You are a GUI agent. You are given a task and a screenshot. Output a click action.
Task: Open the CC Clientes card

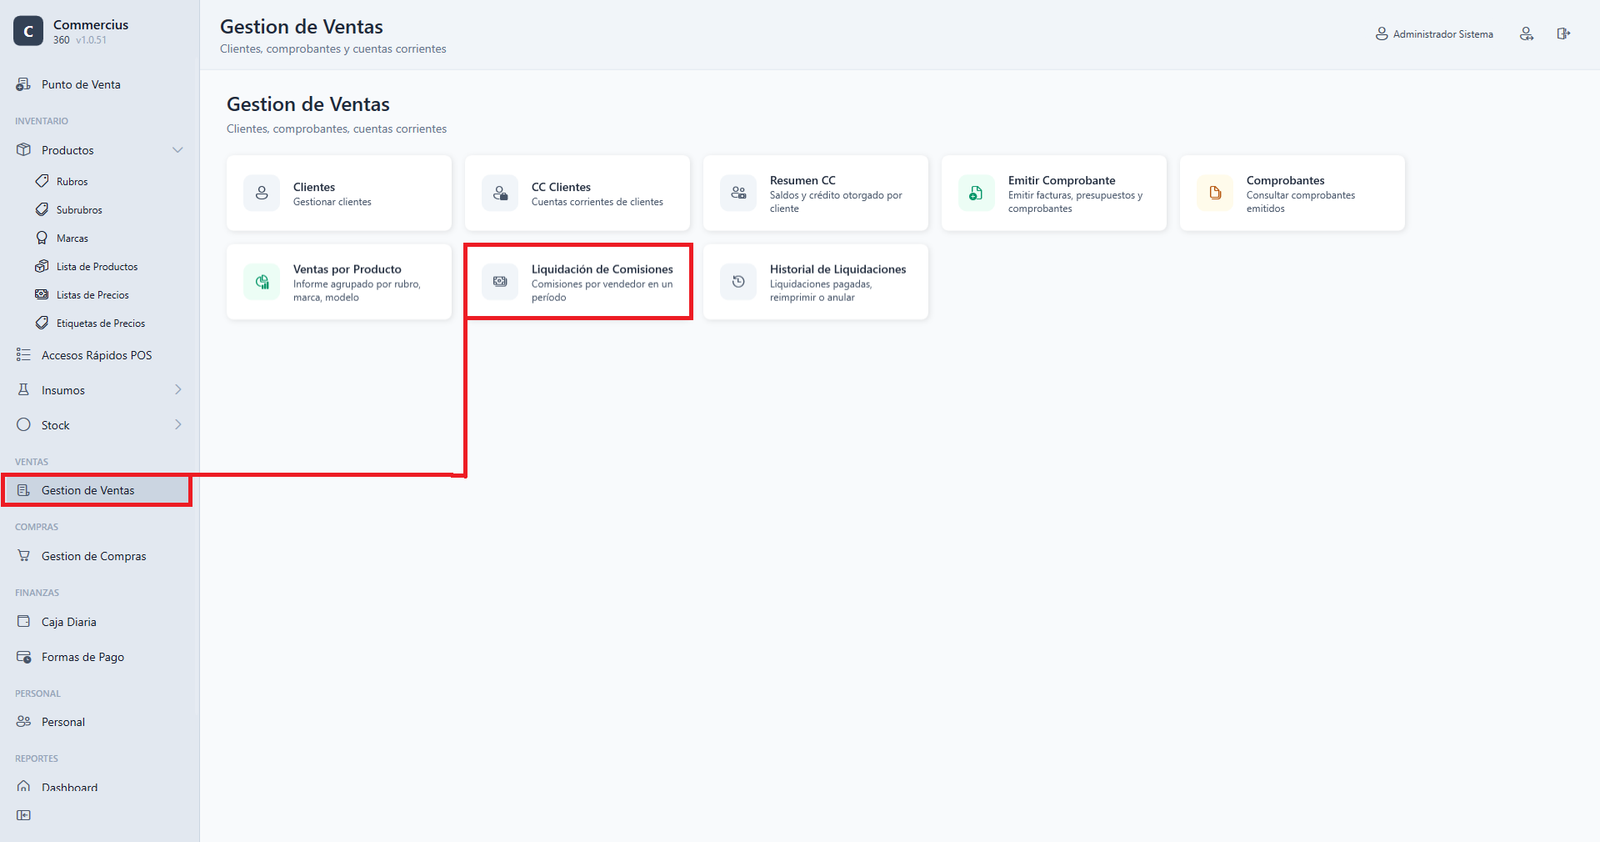tap(578, 193)
